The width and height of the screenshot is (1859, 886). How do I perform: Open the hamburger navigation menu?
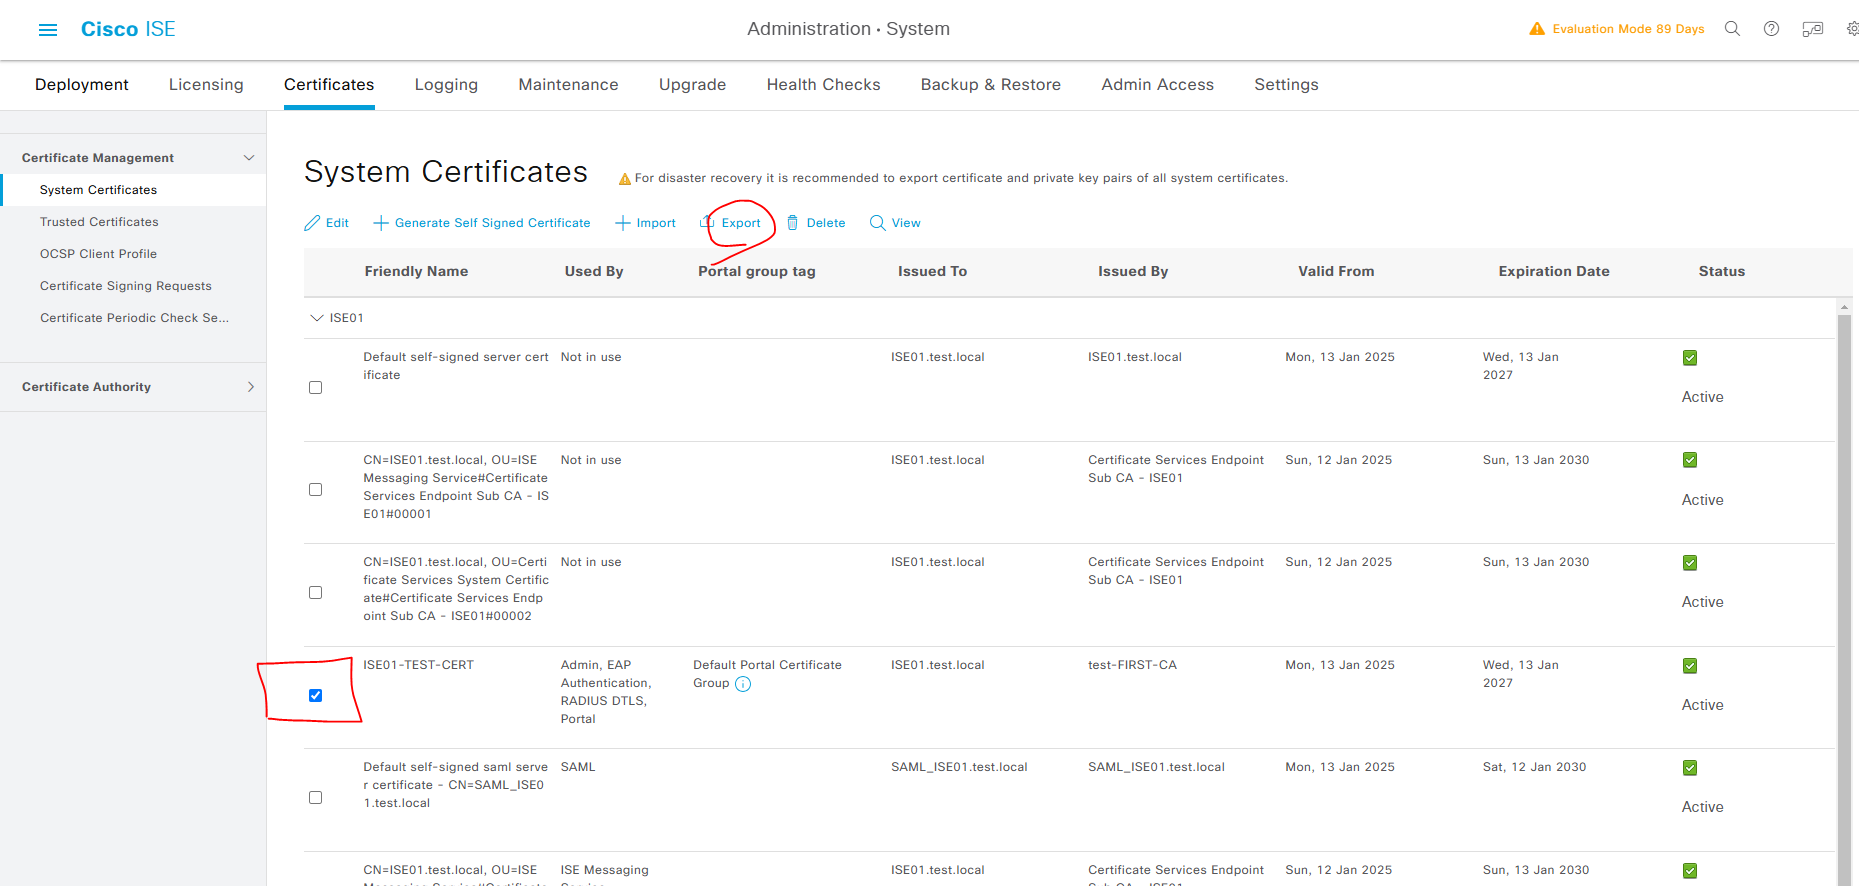[x=48, y=30]
